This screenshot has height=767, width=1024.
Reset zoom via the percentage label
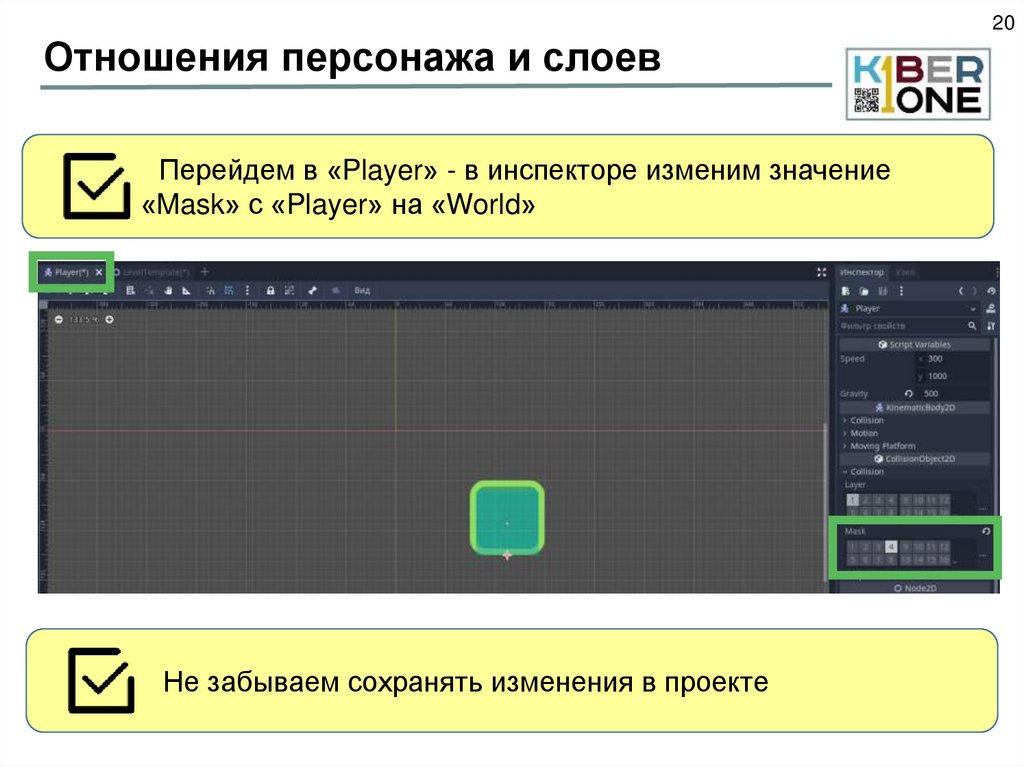point(83,319)
